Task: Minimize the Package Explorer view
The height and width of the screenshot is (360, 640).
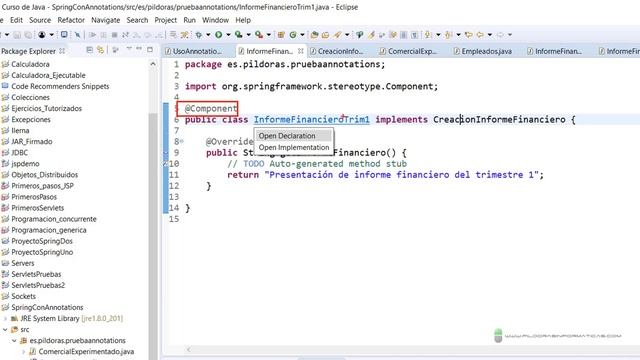Action: (139, 49)
